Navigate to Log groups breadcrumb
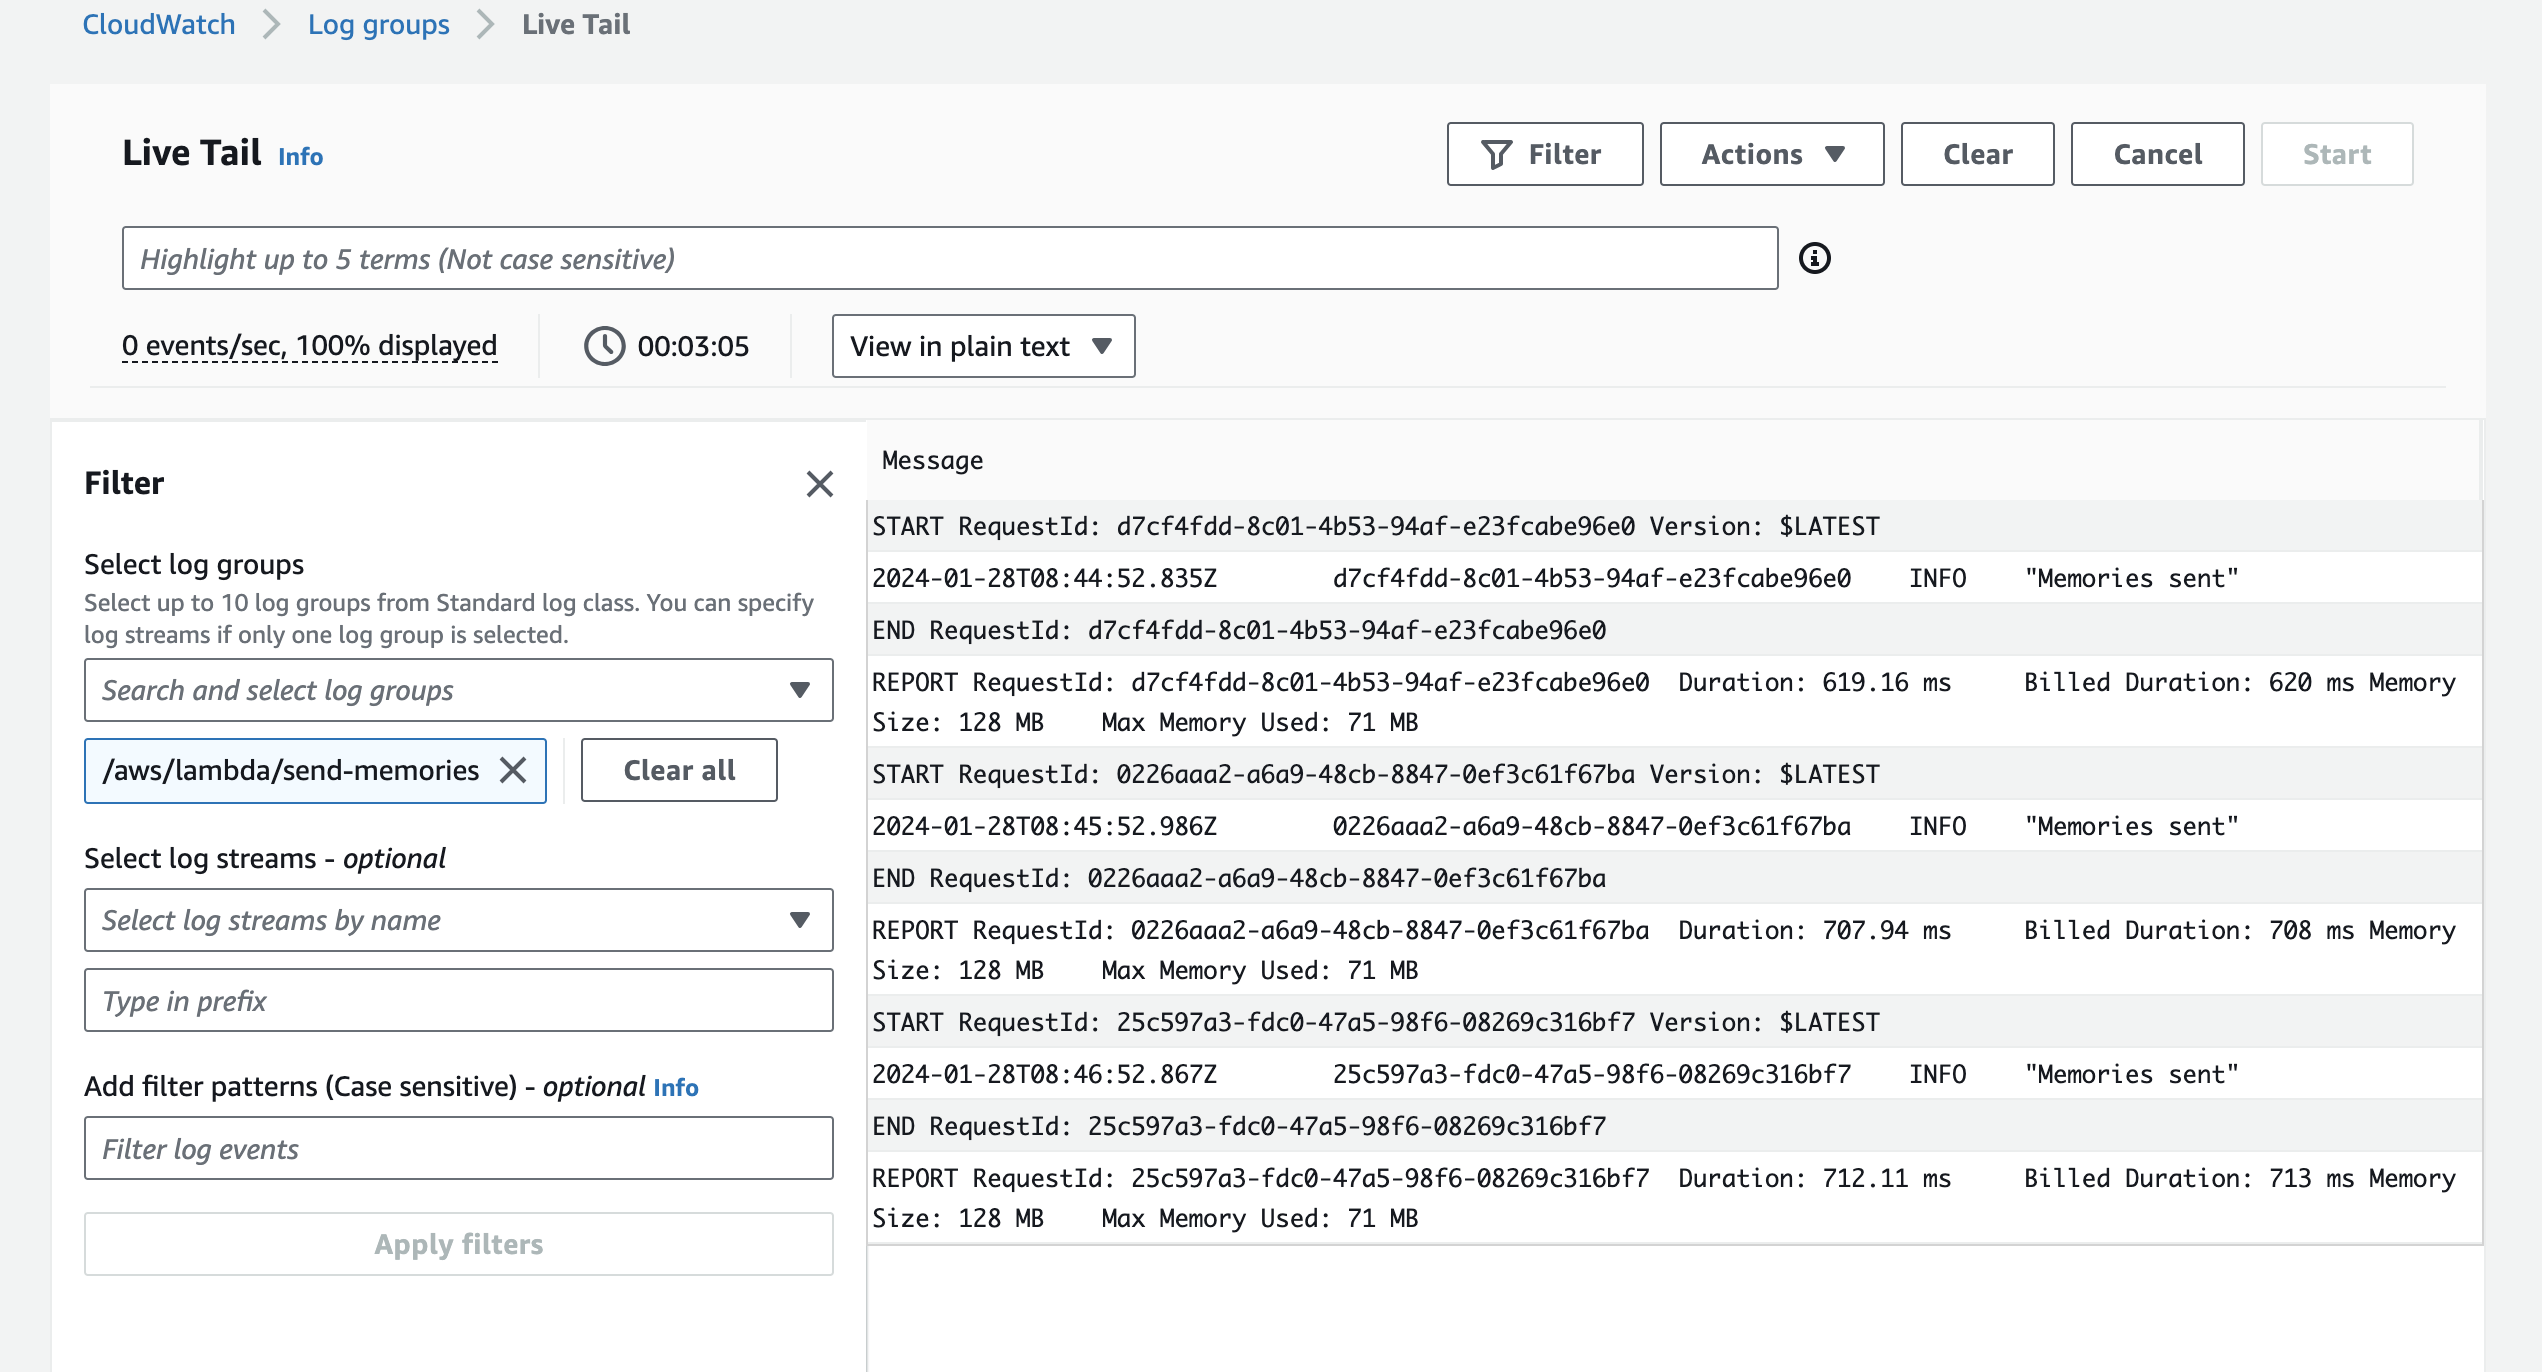This screenshot has height=1372, width=2542. point(378,24)
